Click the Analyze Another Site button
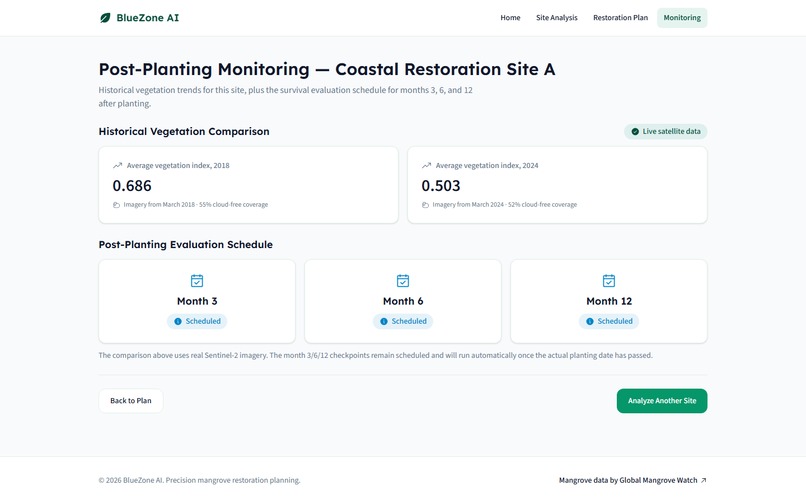Image resolution: width=806 pixels, height=504 pixels. coord(662,401)
